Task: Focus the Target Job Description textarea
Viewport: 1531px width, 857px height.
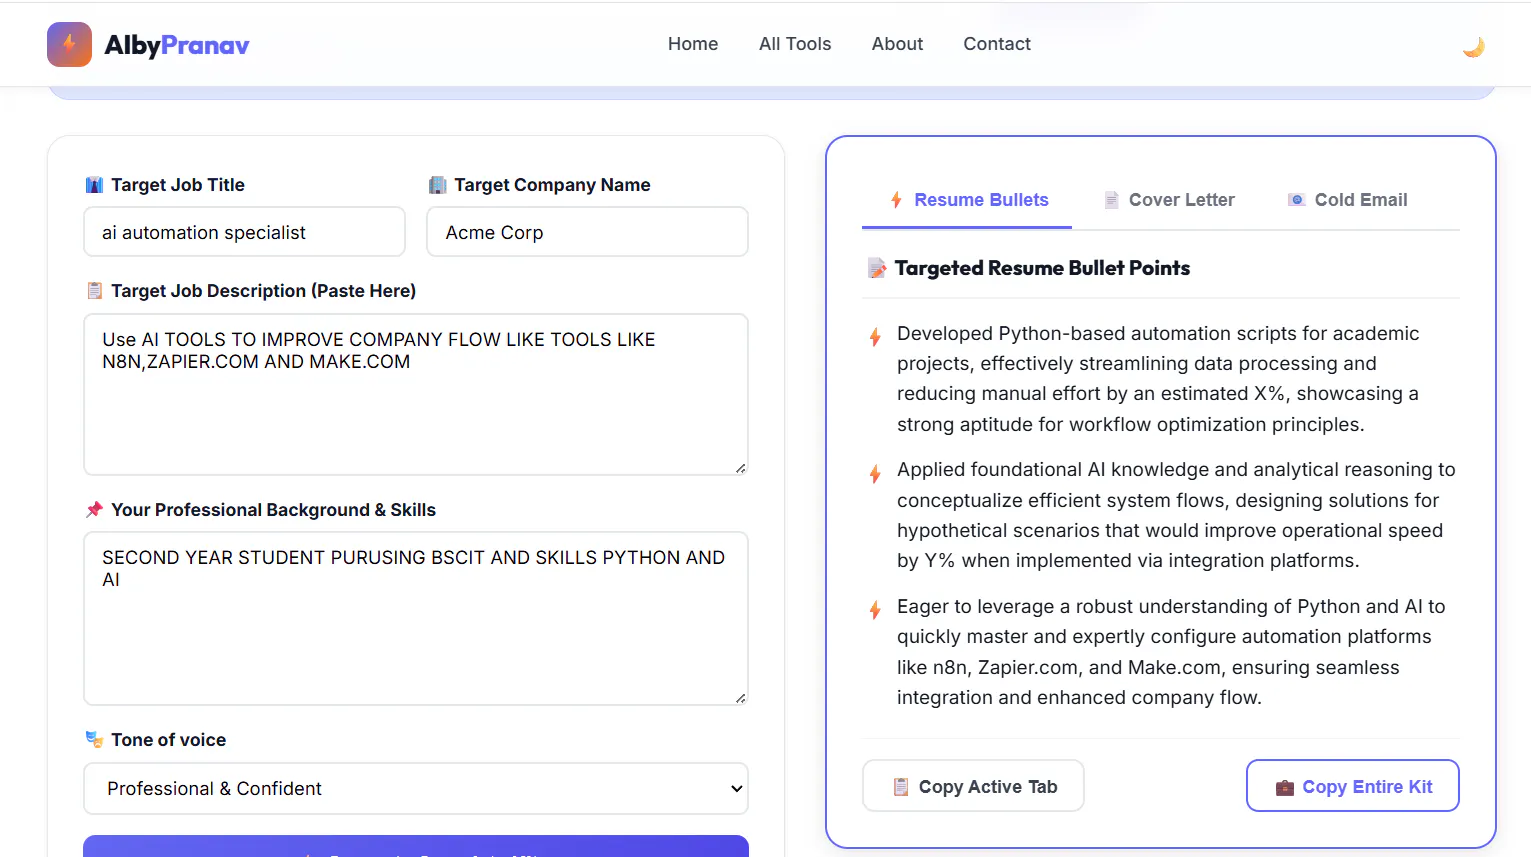Action: click(416, 394)
